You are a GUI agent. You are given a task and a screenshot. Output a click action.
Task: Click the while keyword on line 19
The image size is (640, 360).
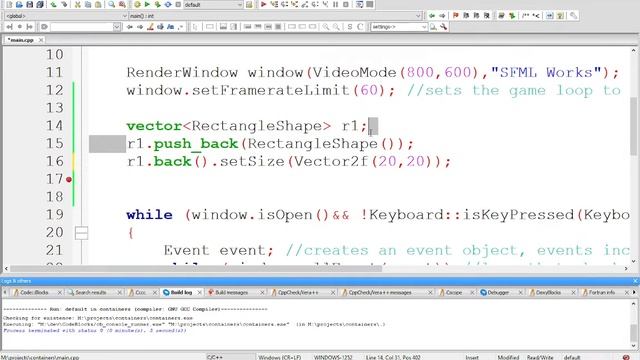[x=149, y=215]
